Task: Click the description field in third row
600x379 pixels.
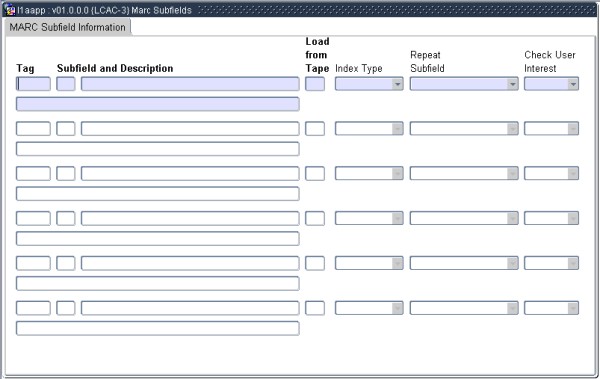Action: point(190,173)
